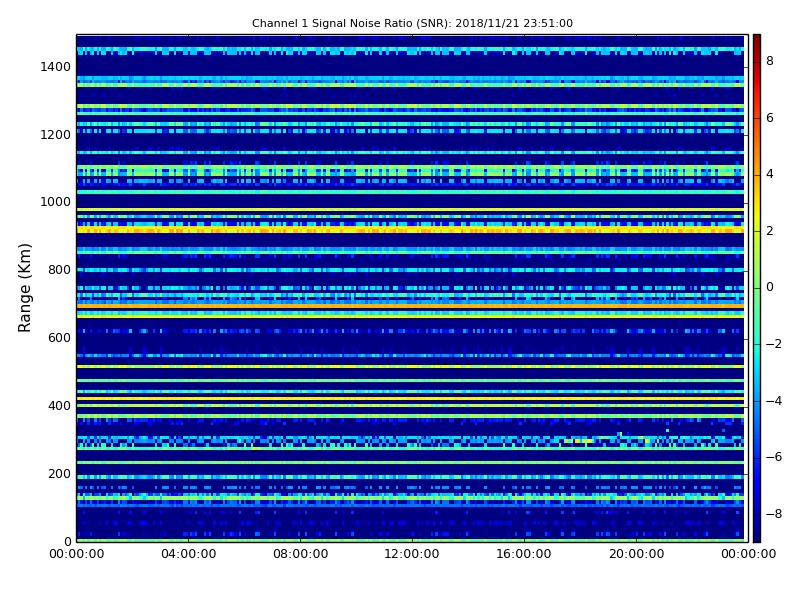Click the 800 range tick label
The image size is (800, 600).
pyautogui.click(x=59, y=270)
